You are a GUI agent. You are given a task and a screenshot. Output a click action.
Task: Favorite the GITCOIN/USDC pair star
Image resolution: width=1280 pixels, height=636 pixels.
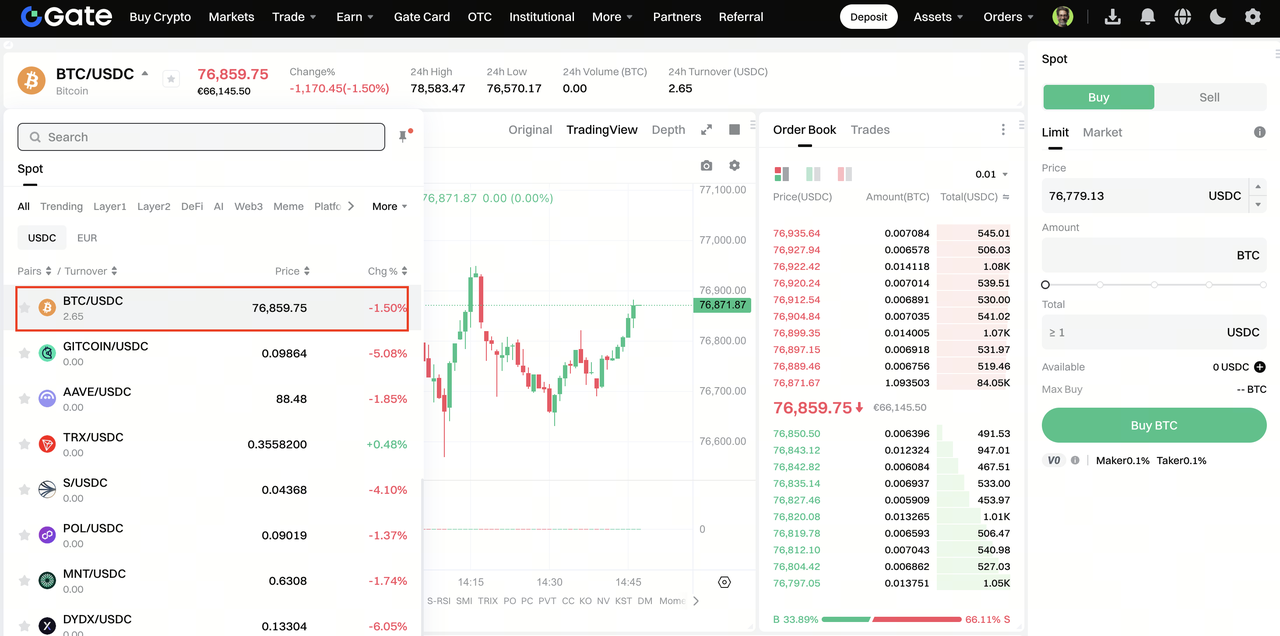24,353
